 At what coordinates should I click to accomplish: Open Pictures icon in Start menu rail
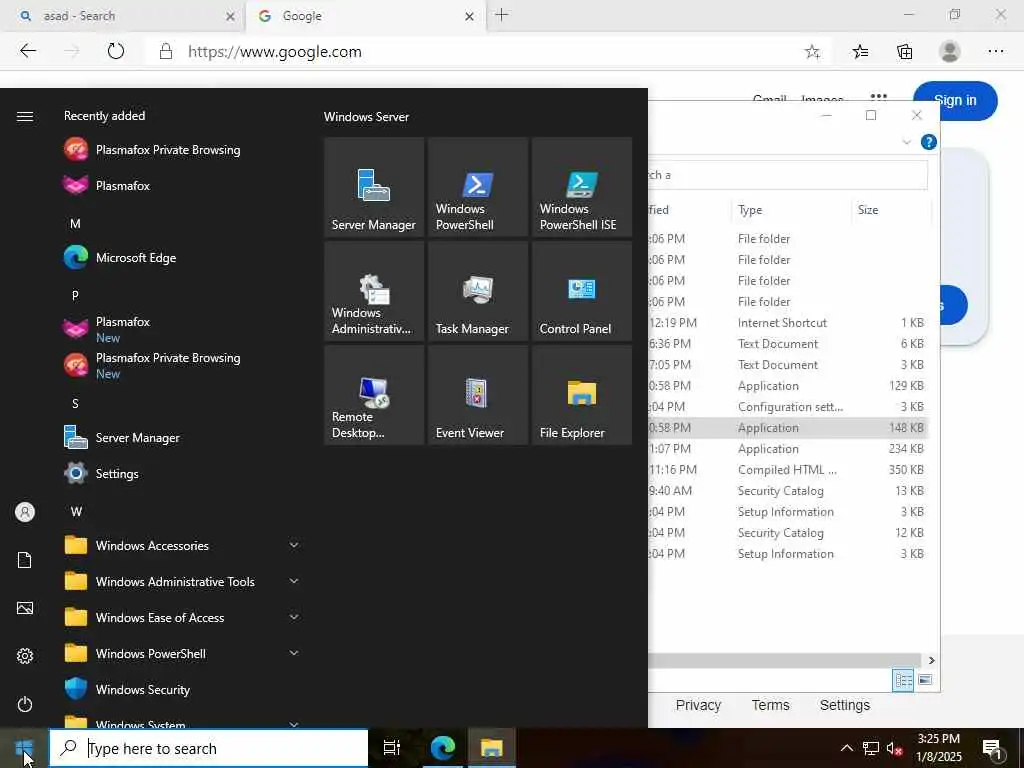[25, 608]
